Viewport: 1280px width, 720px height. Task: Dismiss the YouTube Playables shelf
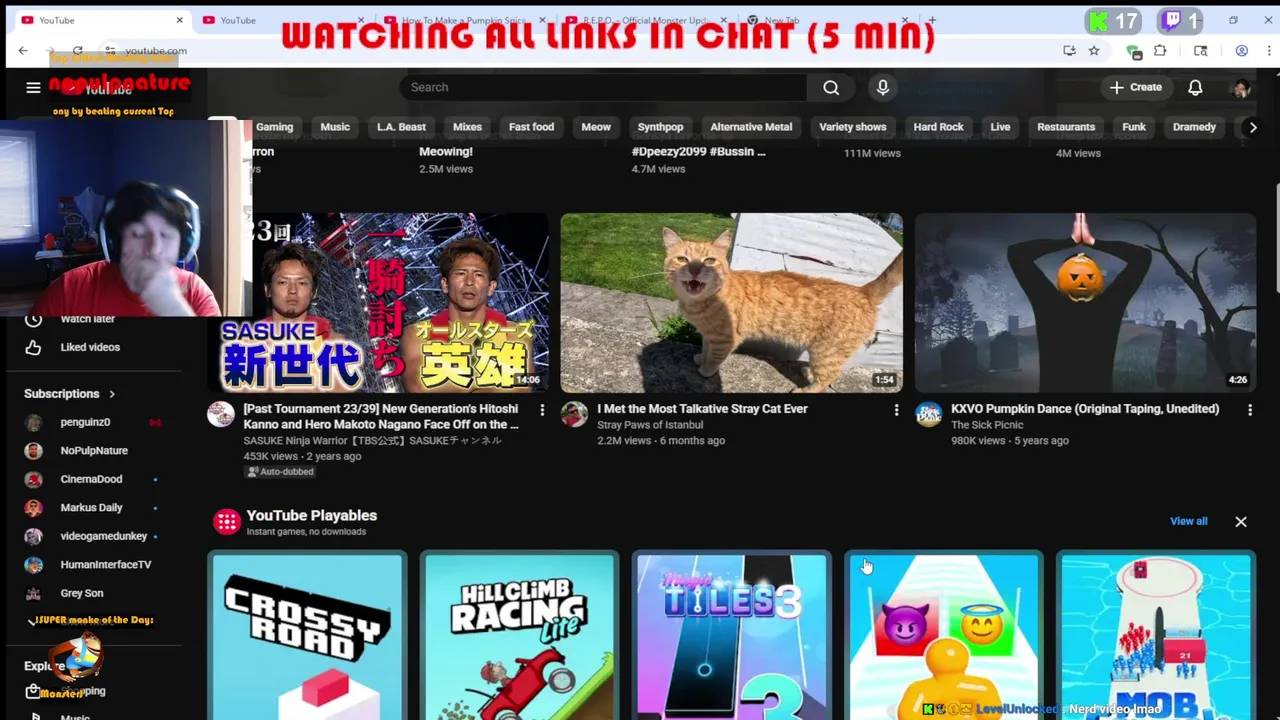pyautogui.click(x=1241, y=521)
